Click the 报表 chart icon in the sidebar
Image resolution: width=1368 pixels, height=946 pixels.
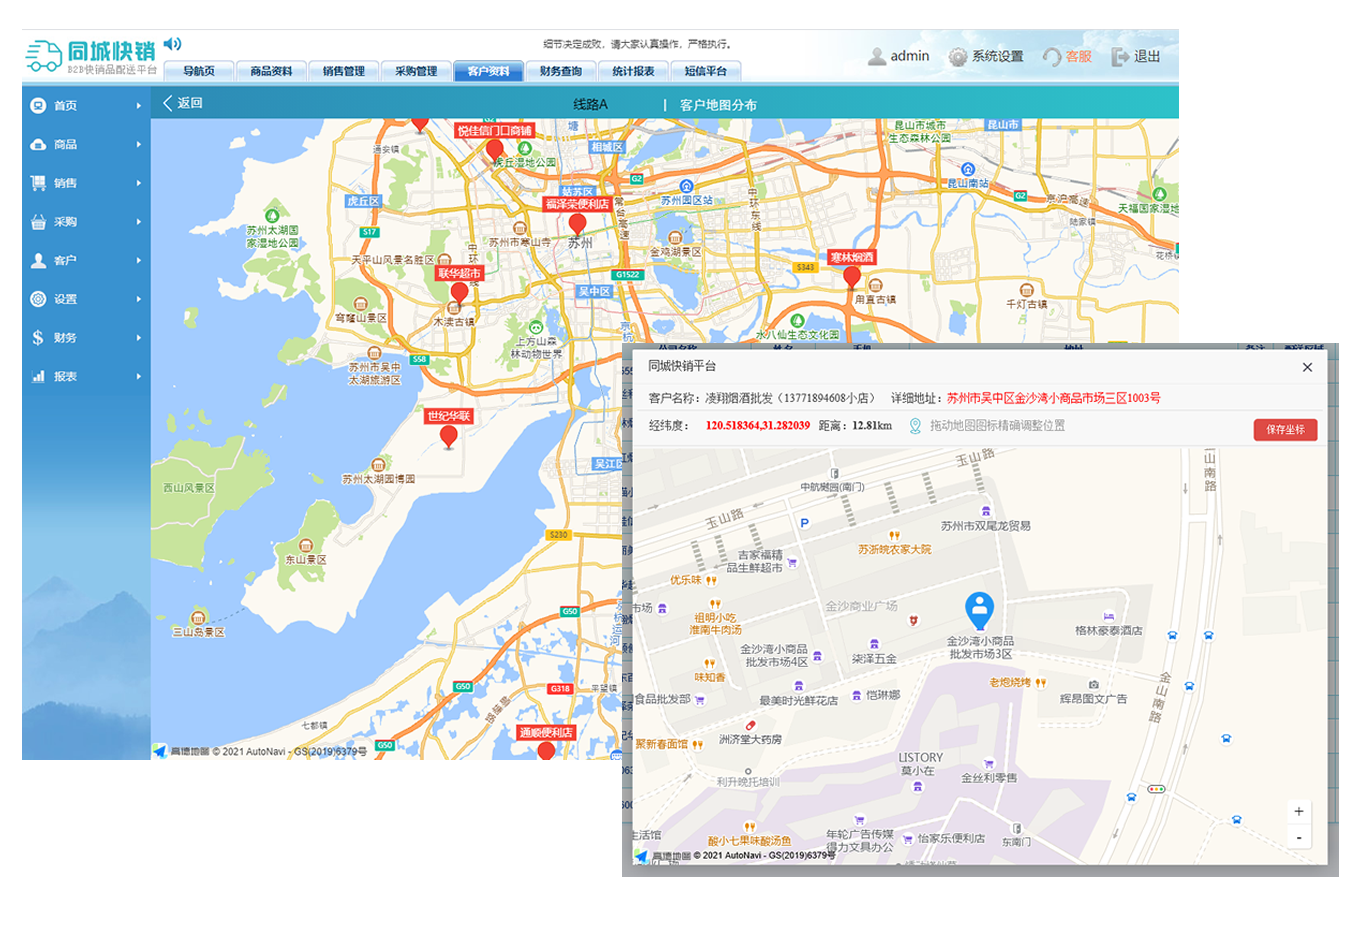pos(38,376)
